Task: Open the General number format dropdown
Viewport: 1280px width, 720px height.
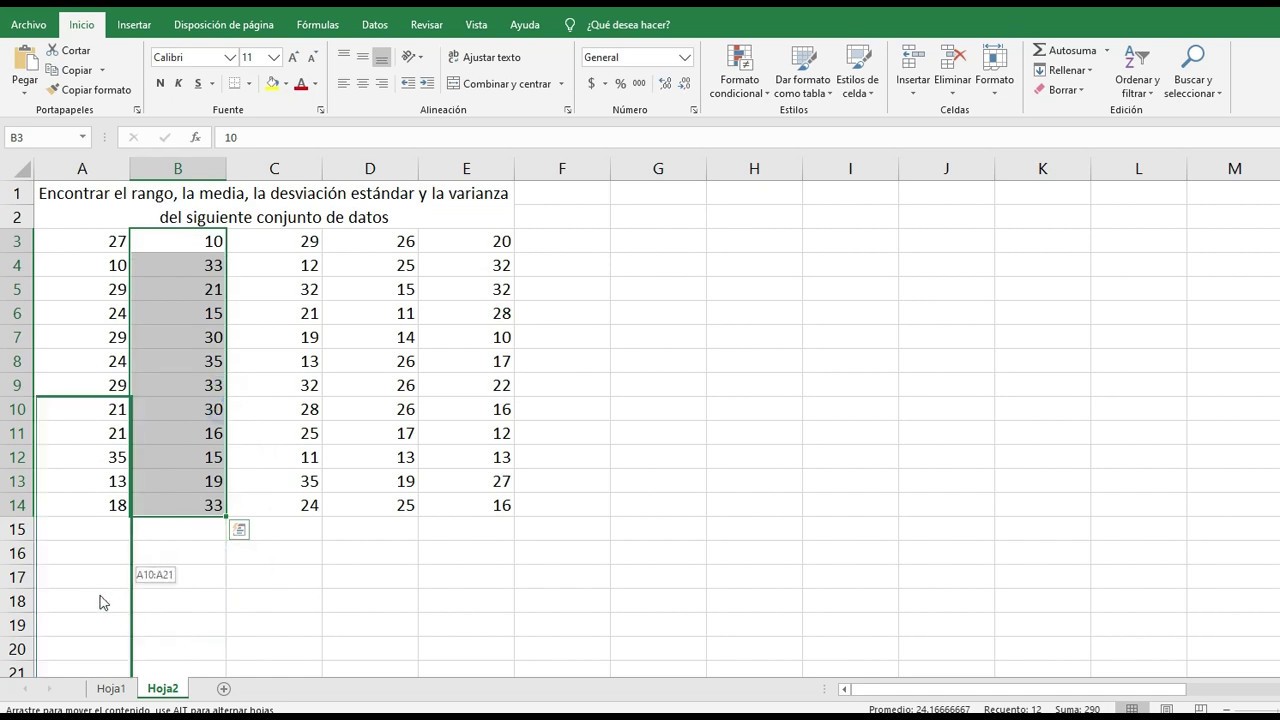Action: pyautogui.click(x=637, y=57)
